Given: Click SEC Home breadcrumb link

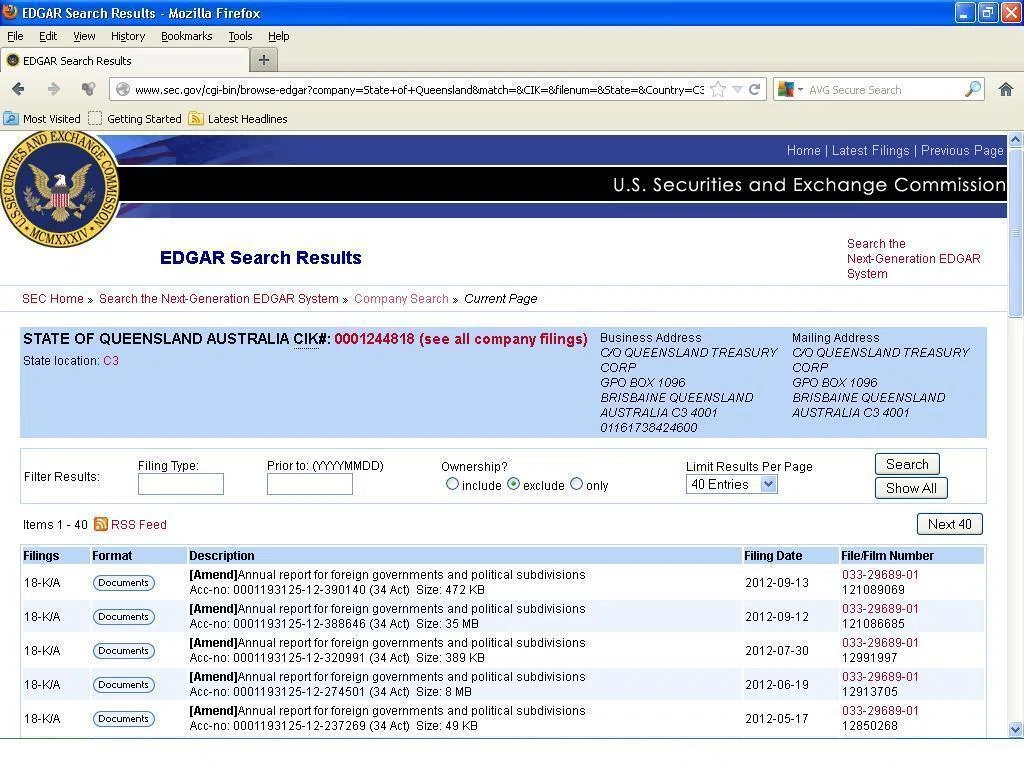Looking at the screenshot, I should point(53,298).
